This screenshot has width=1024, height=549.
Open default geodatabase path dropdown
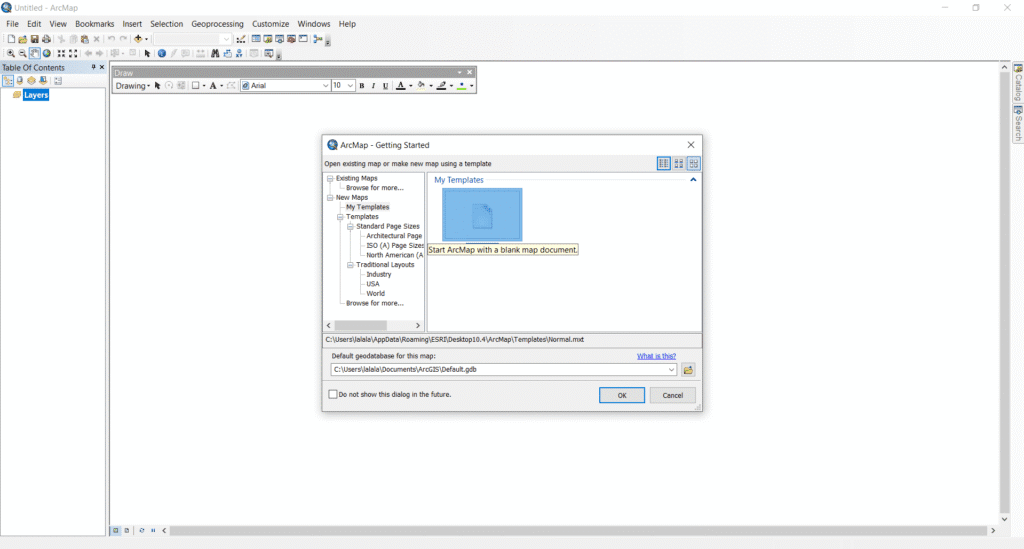click(x=671, y=370)
